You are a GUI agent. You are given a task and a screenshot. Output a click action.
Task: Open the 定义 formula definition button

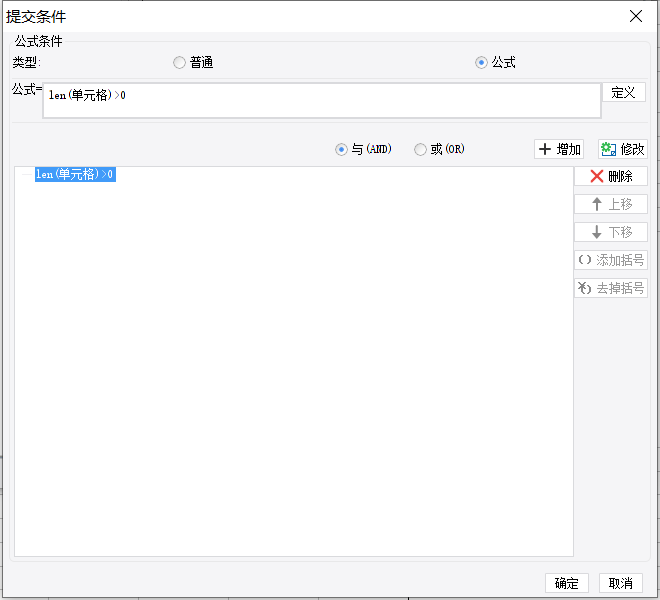point(623,92)
